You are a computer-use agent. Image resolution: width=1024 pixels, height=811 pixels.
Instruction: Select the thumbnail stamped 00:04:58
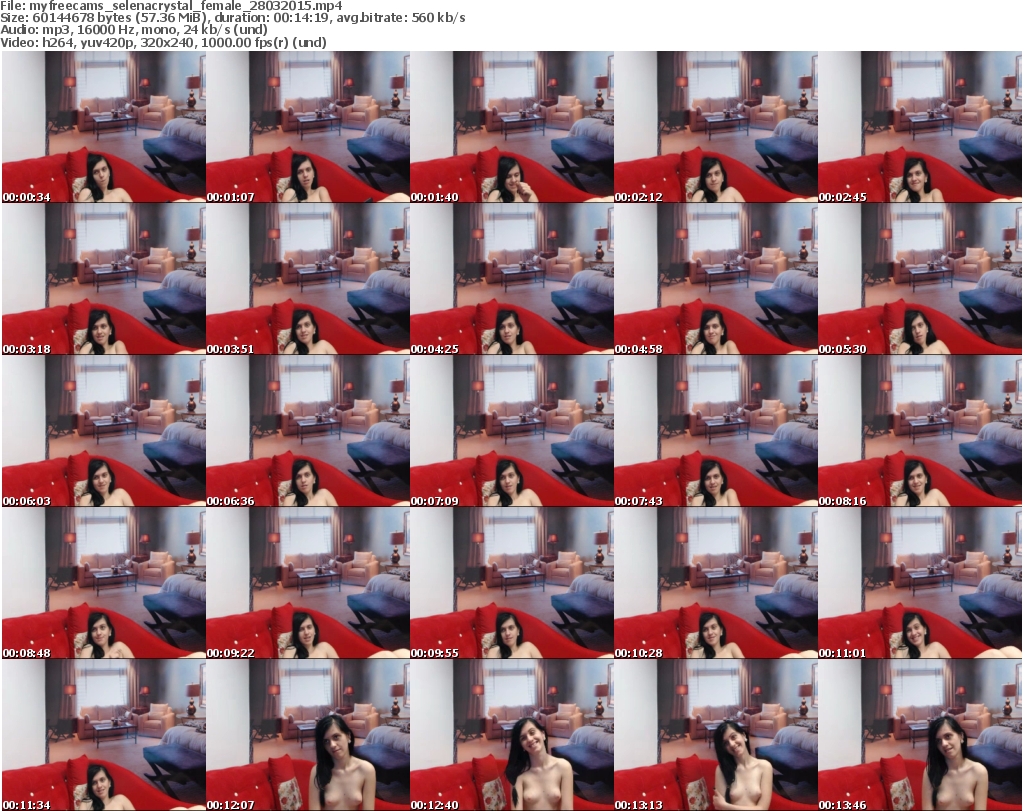point(716,279)
